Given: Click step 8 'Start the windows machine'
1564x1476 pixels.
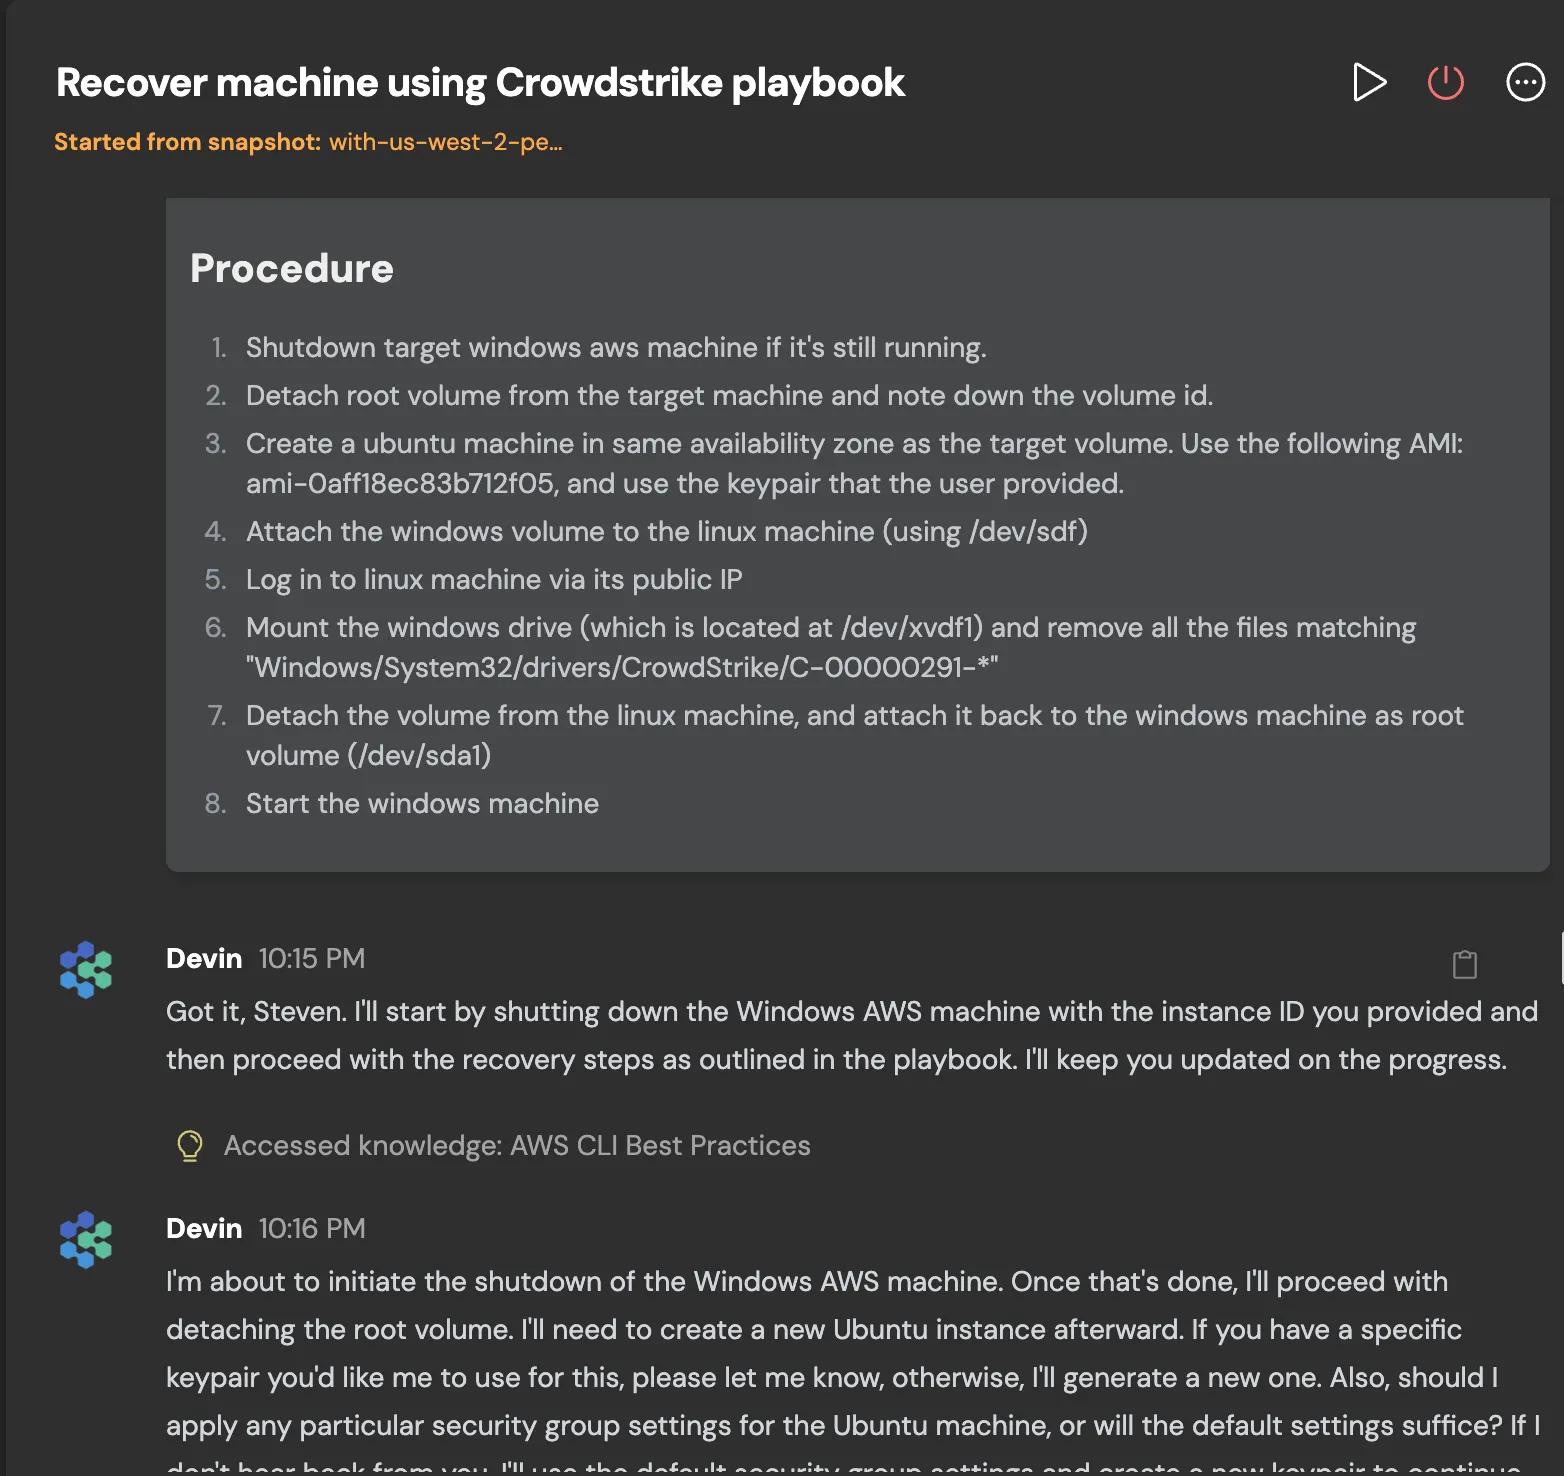Looking at the screenshot, I should (422, 804).
